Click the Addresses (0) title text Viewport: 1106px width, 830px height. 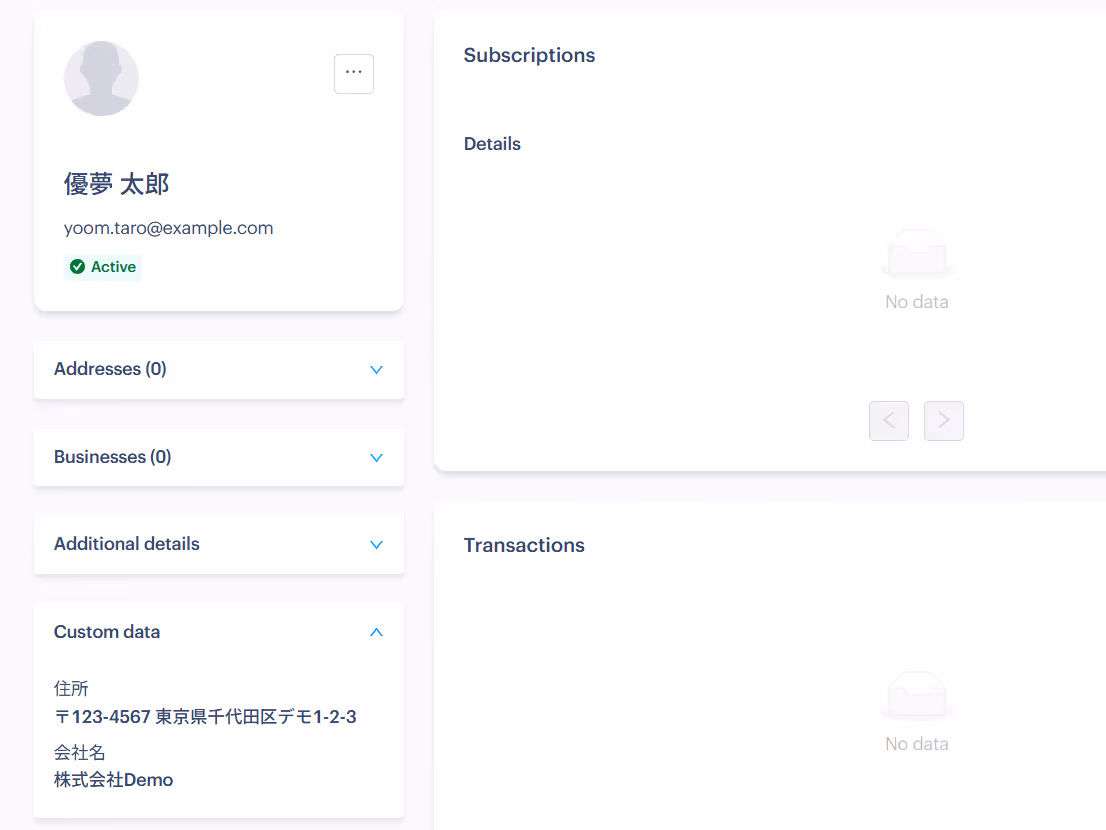[x=110, y=369]
